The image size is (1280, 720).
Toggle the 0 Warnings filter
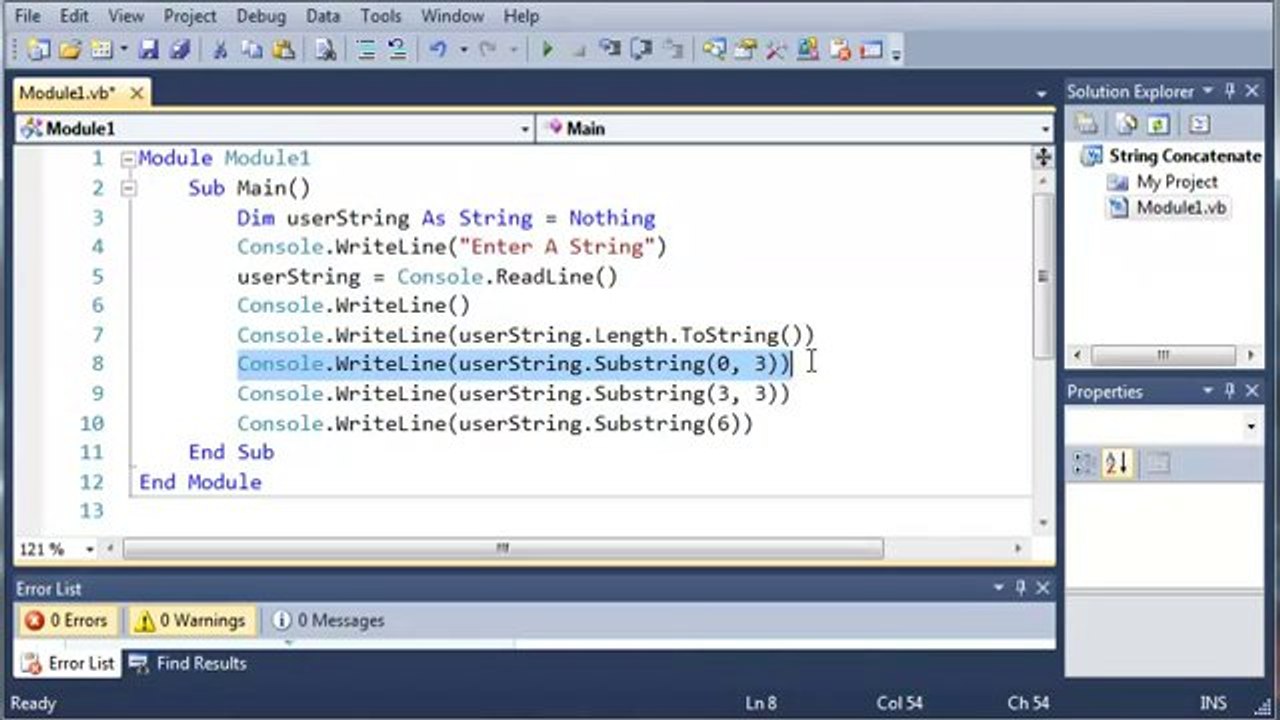[x=190, y=620]
